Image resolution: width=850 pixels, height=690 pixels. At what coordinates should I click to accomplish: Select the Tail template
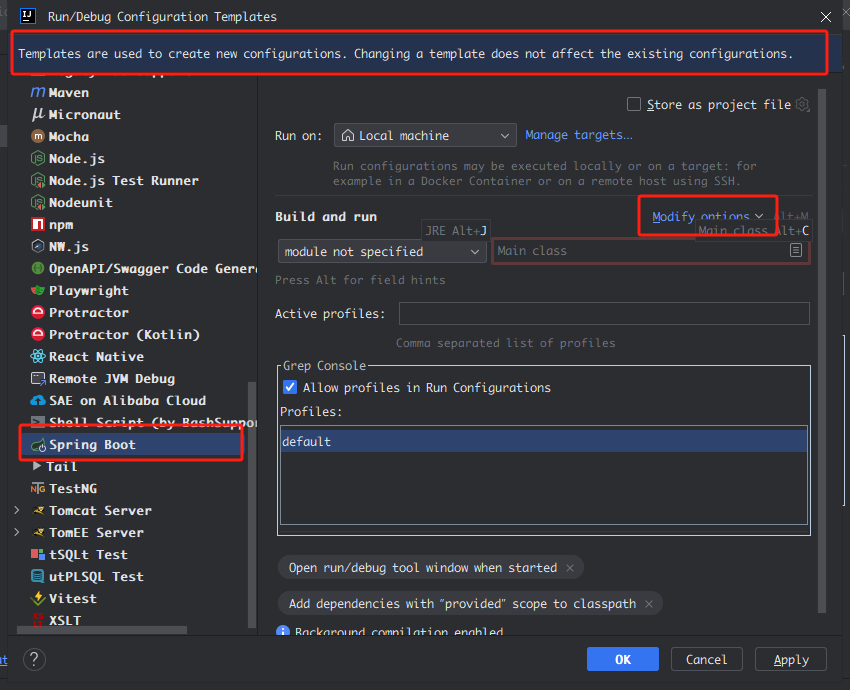click(61, 467)
